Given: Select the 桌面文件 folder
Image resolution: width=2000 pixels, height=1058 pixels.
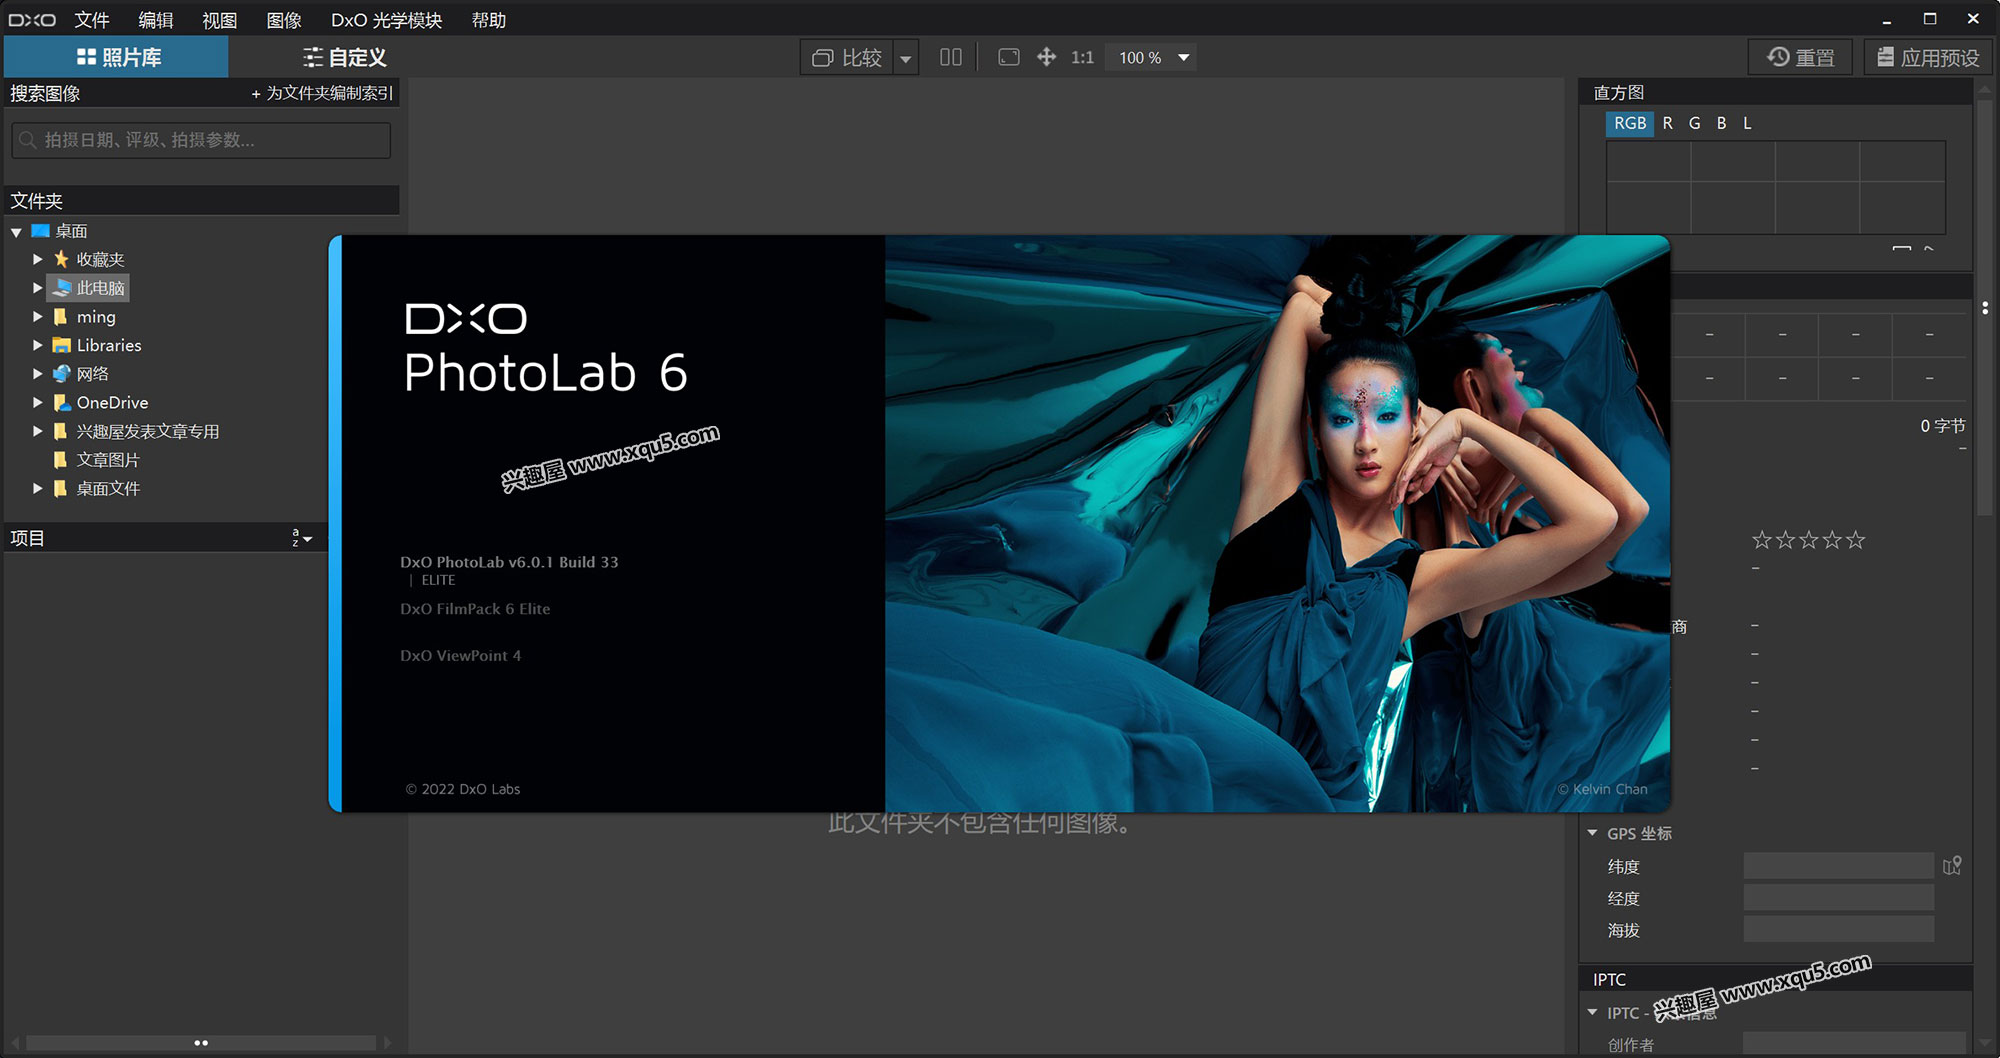Looking at the screenshot, I should tap(108, 488).
